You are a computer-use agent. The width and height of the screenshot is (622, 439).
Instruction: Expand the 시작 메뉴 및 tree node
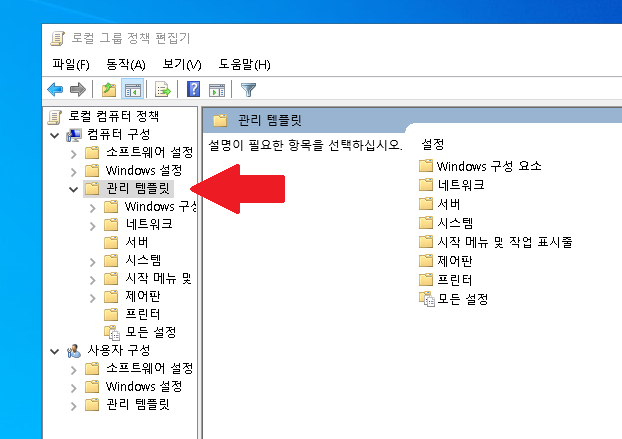(92, 280)
